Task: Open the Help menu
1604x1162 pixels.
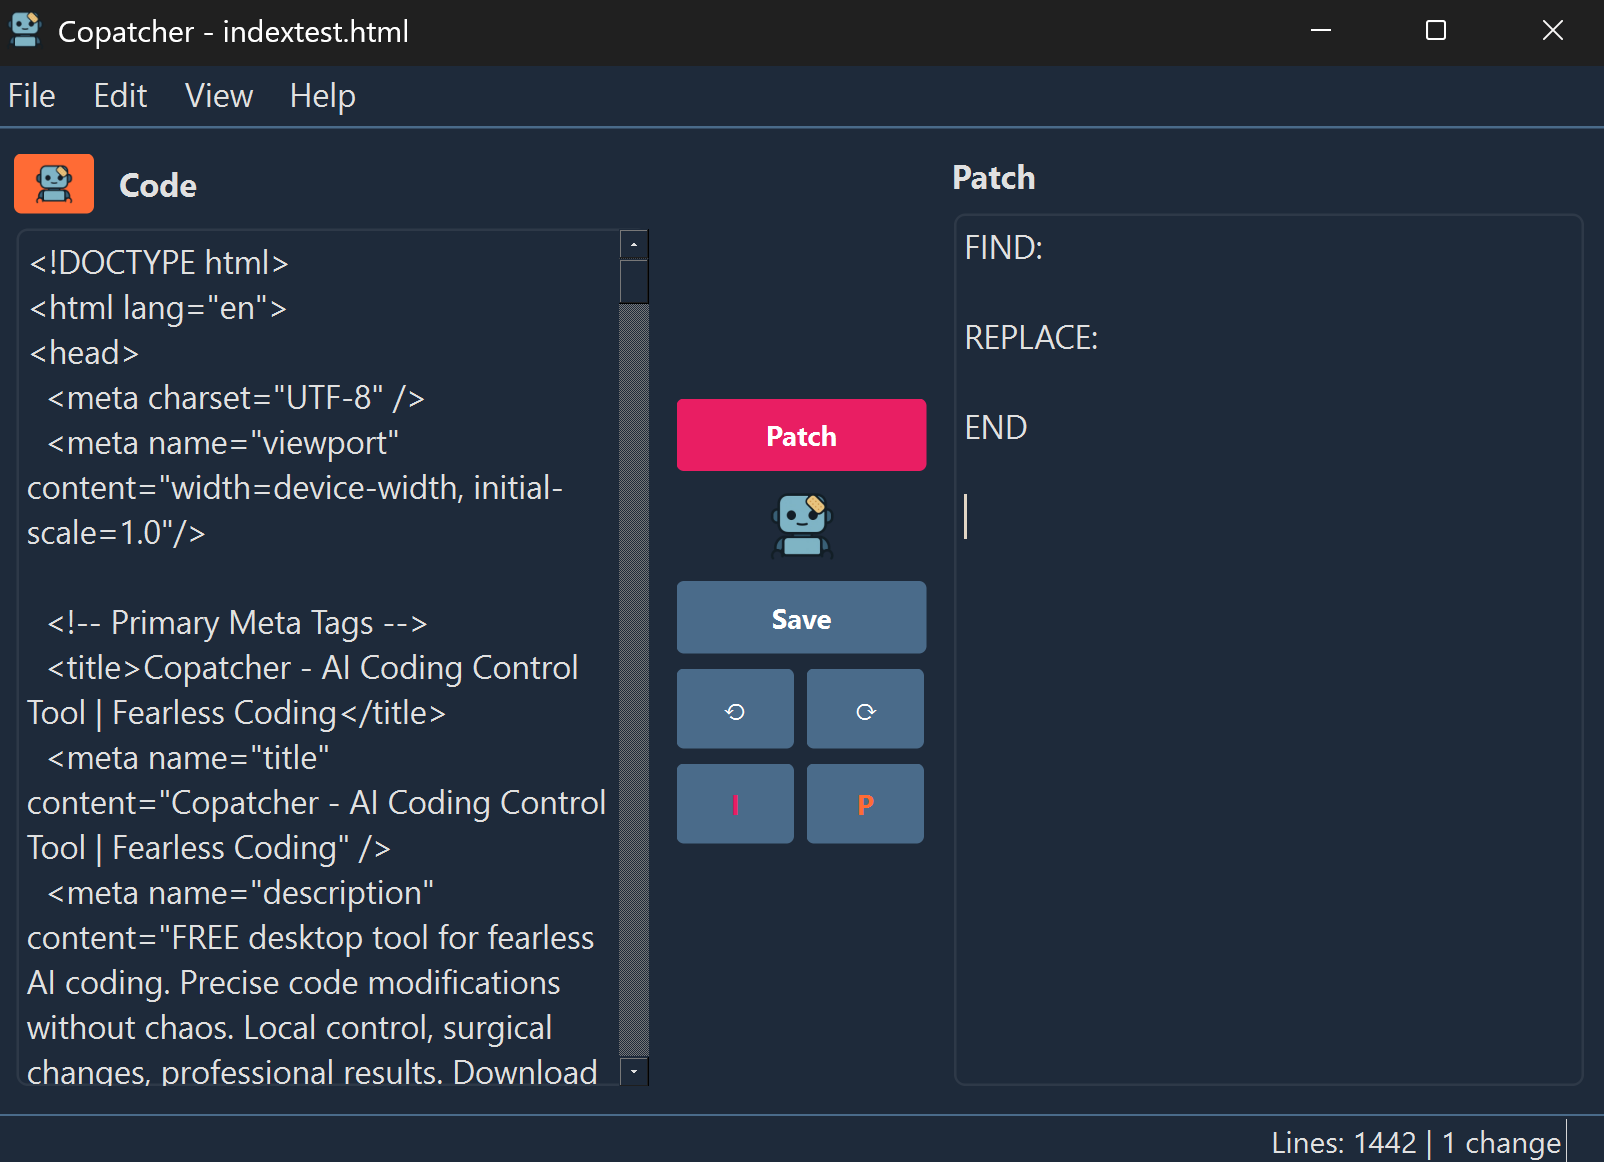Action: coord(323,96)
